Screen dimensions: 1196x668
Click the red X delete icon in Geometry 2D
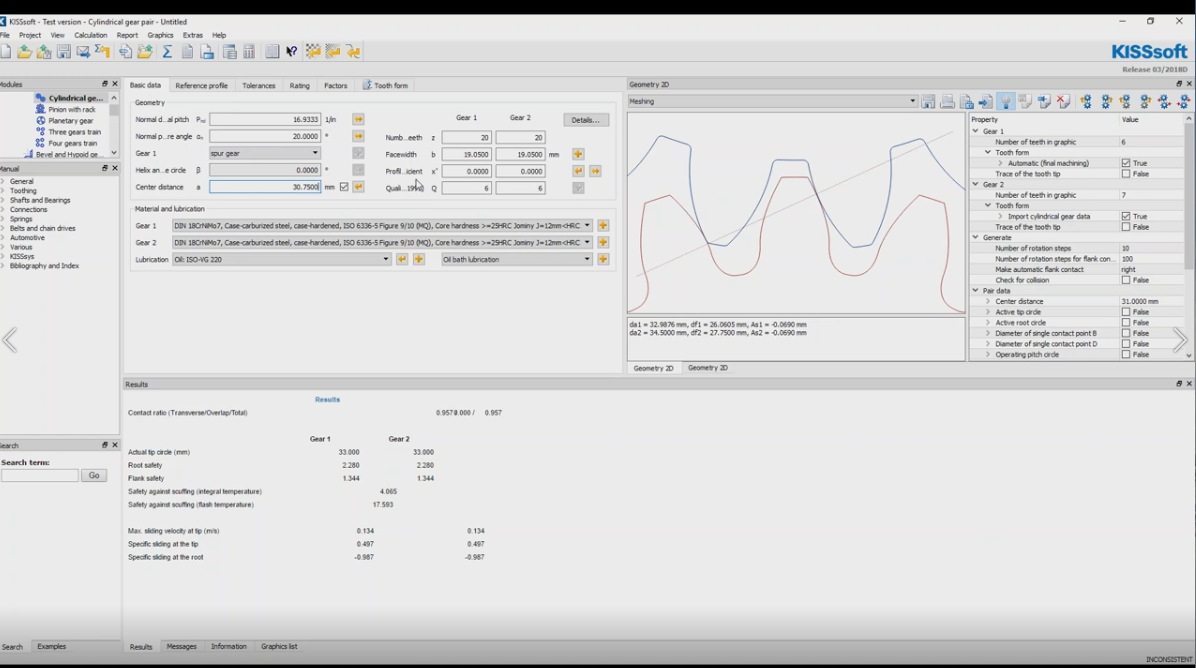point(1063,101)
